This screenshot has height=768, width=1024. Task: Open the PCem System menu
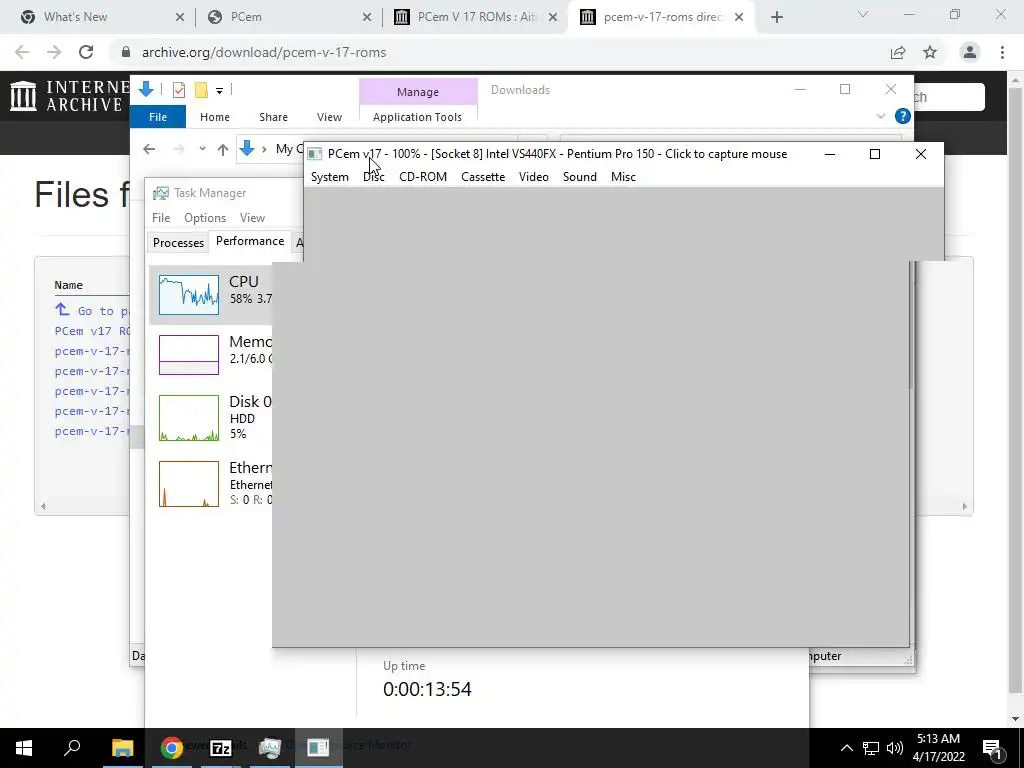coord(329,177)
